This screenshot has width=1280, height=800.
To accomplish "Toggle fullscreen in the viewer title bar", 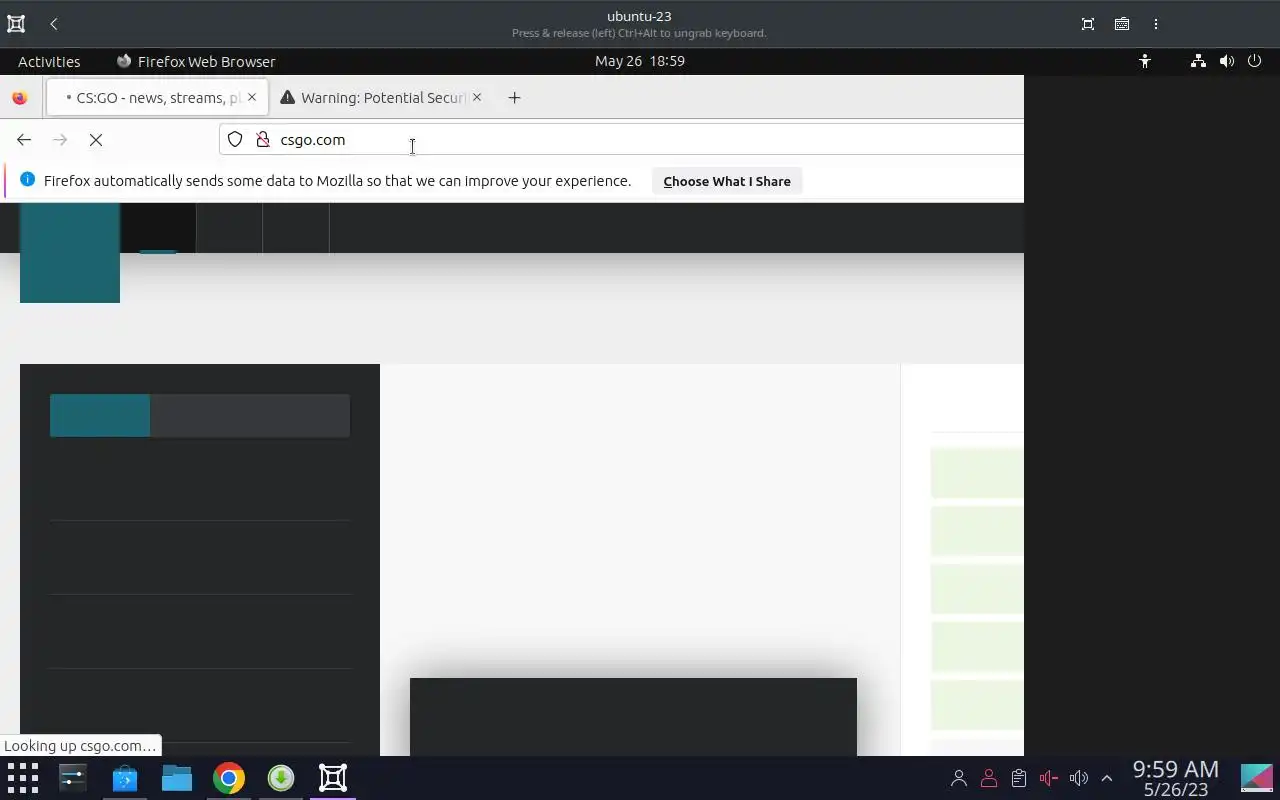I will [1088, 24].
